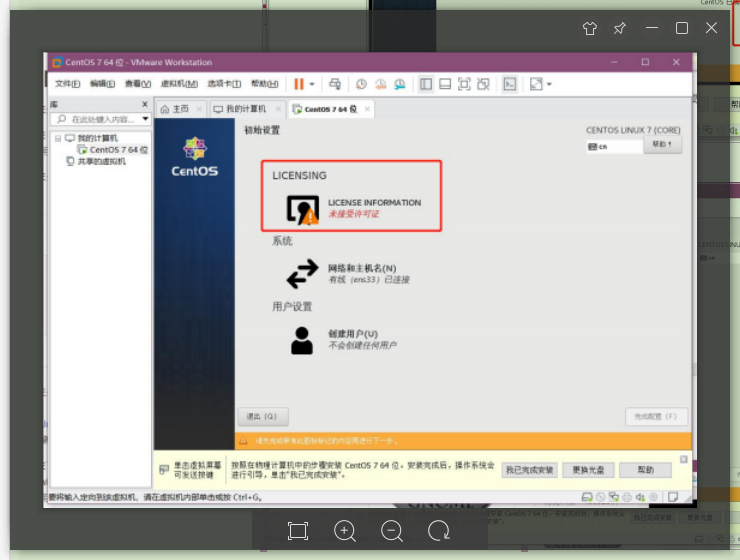
Task: Enter full screen mode icon
Action: (464, 84)
